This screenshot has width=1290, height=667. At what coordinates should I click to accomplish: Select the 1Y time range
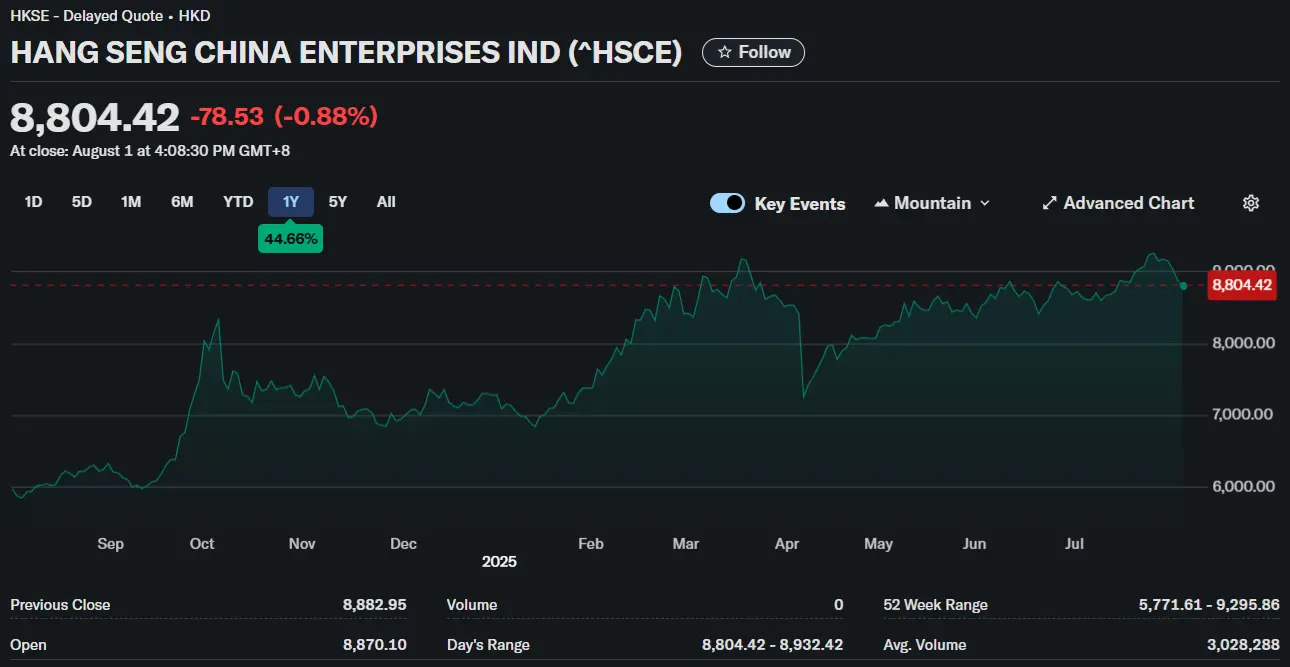(x=291, y=202)
